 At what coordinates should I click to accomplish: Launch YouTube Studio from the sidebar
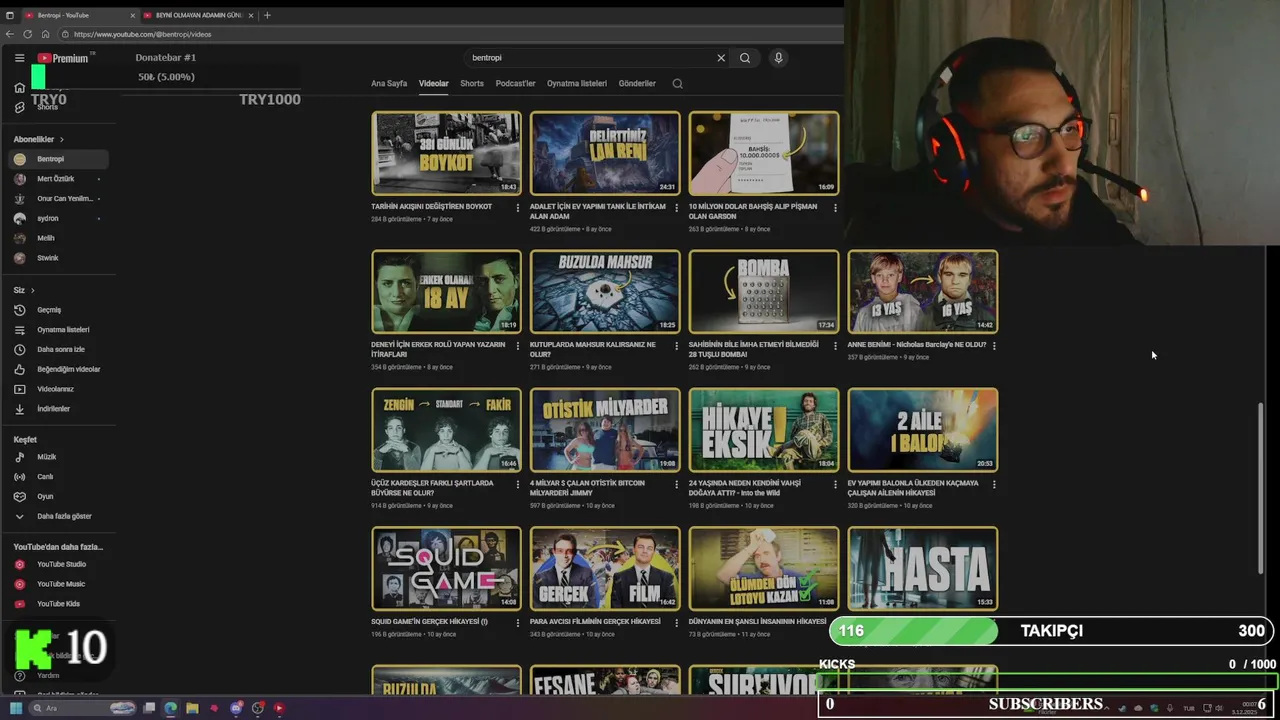pyautogui.click(x=60, y=564)
